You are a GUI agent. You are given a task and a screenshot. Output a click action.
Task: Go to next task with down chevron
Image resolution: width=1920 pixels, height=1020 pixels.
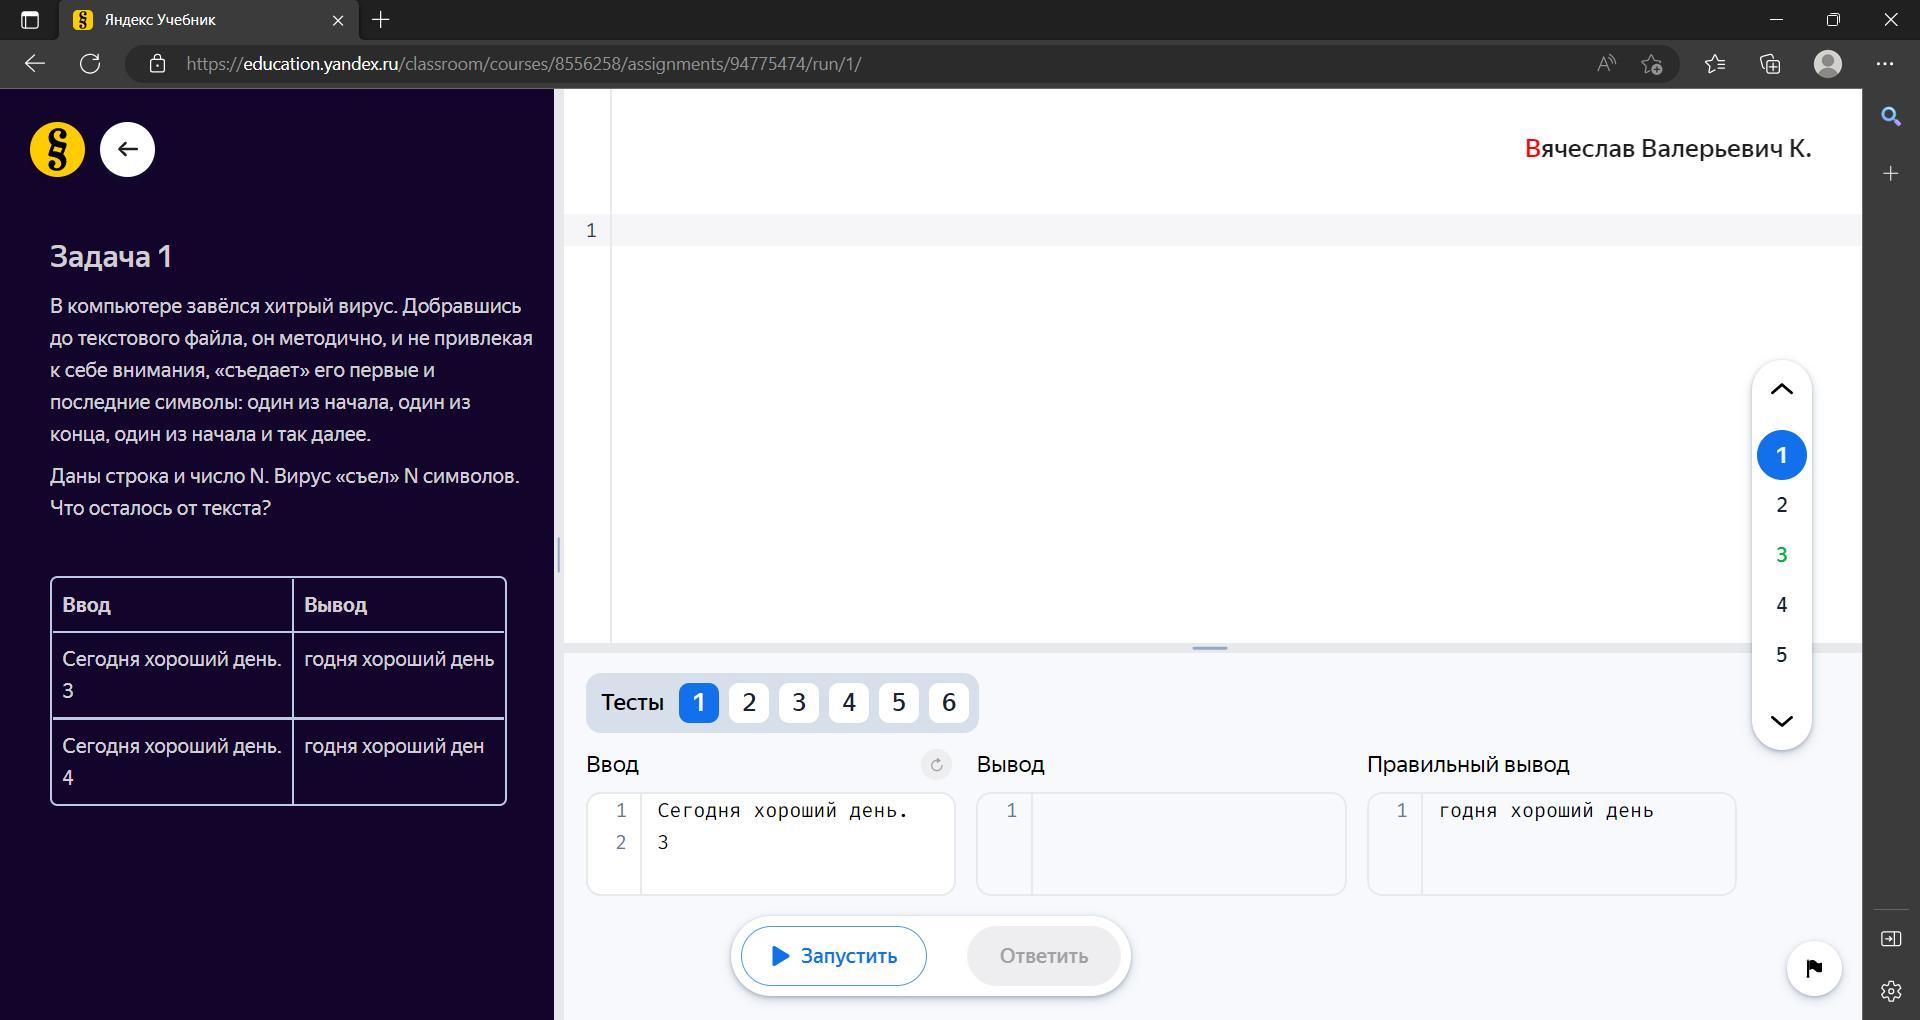[x=1781, y=721]
